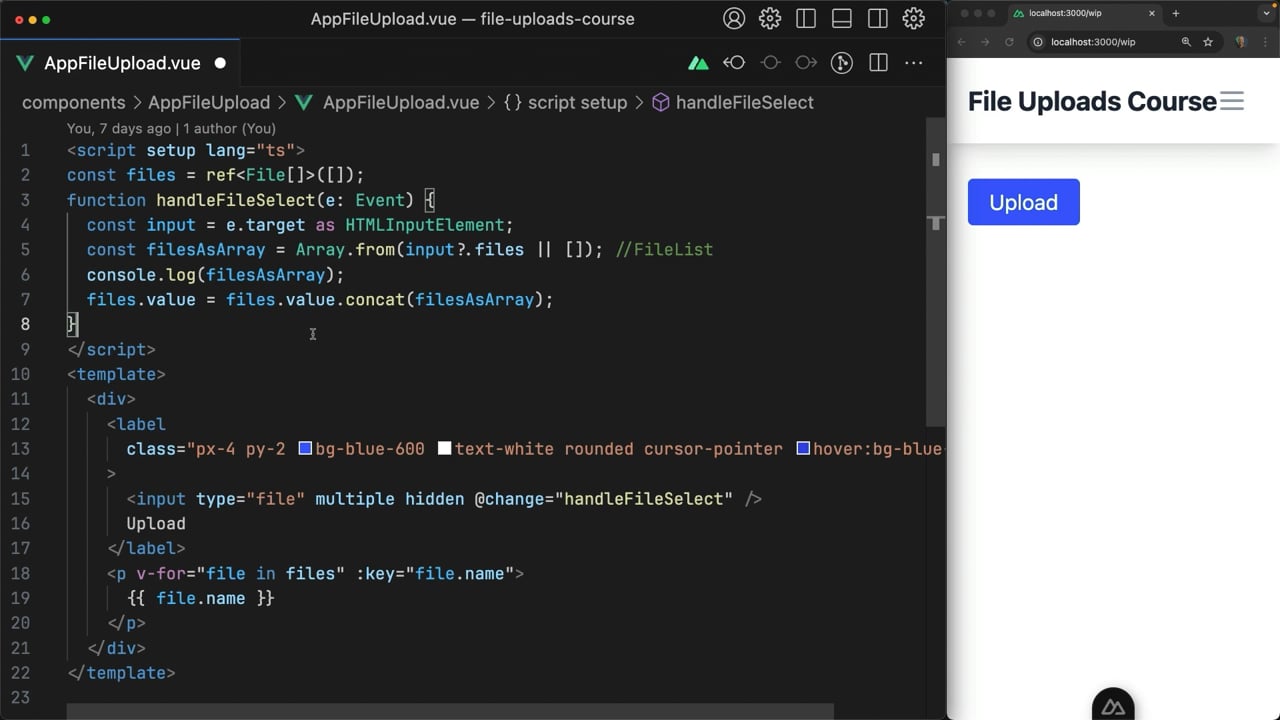The image size is (1280, 720).
Task: Click the site info icon in address bar
Action: 1038,42
